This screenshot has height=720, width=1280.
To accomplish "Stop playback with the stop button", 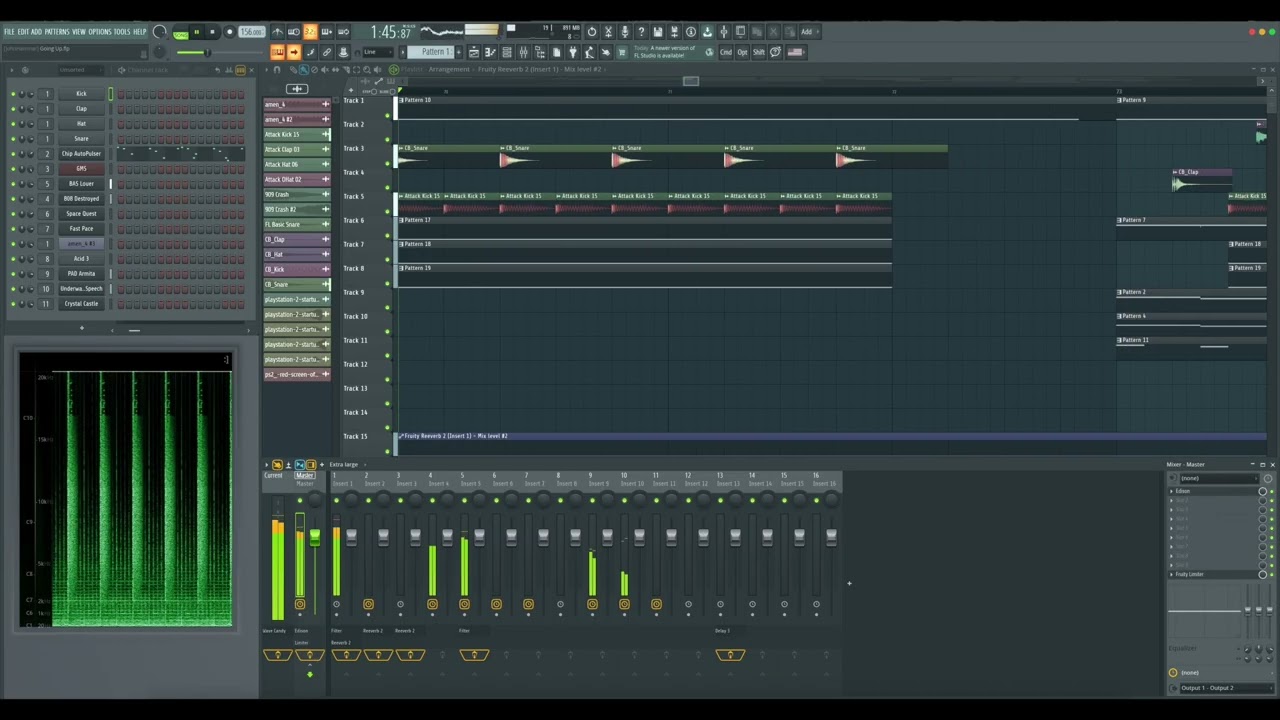I will click(212, 31).
